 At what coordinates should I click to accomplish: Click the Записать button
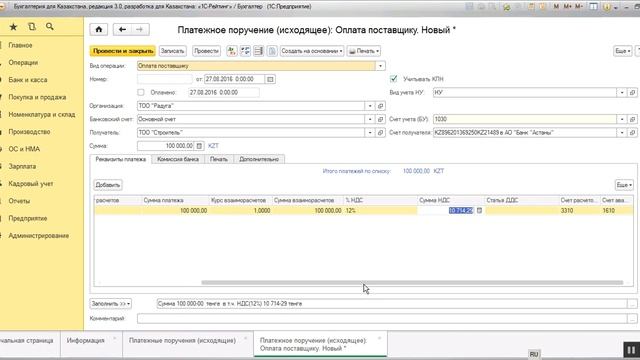172,51
